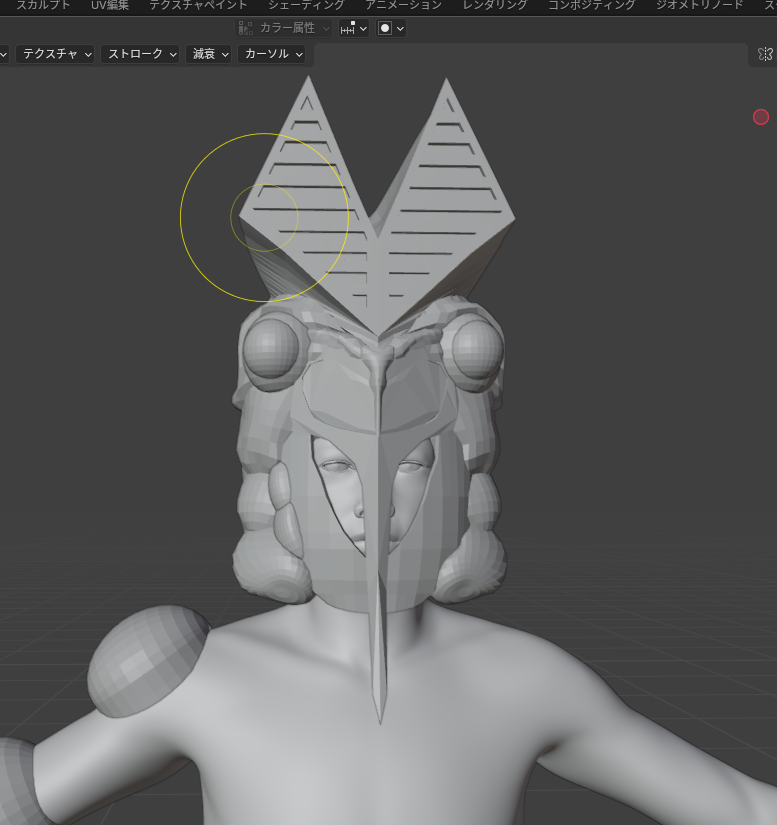The image size is (777, 825).
Task: Open the ジオメトリノード workspace tab
Action: [x=699, y=5]
